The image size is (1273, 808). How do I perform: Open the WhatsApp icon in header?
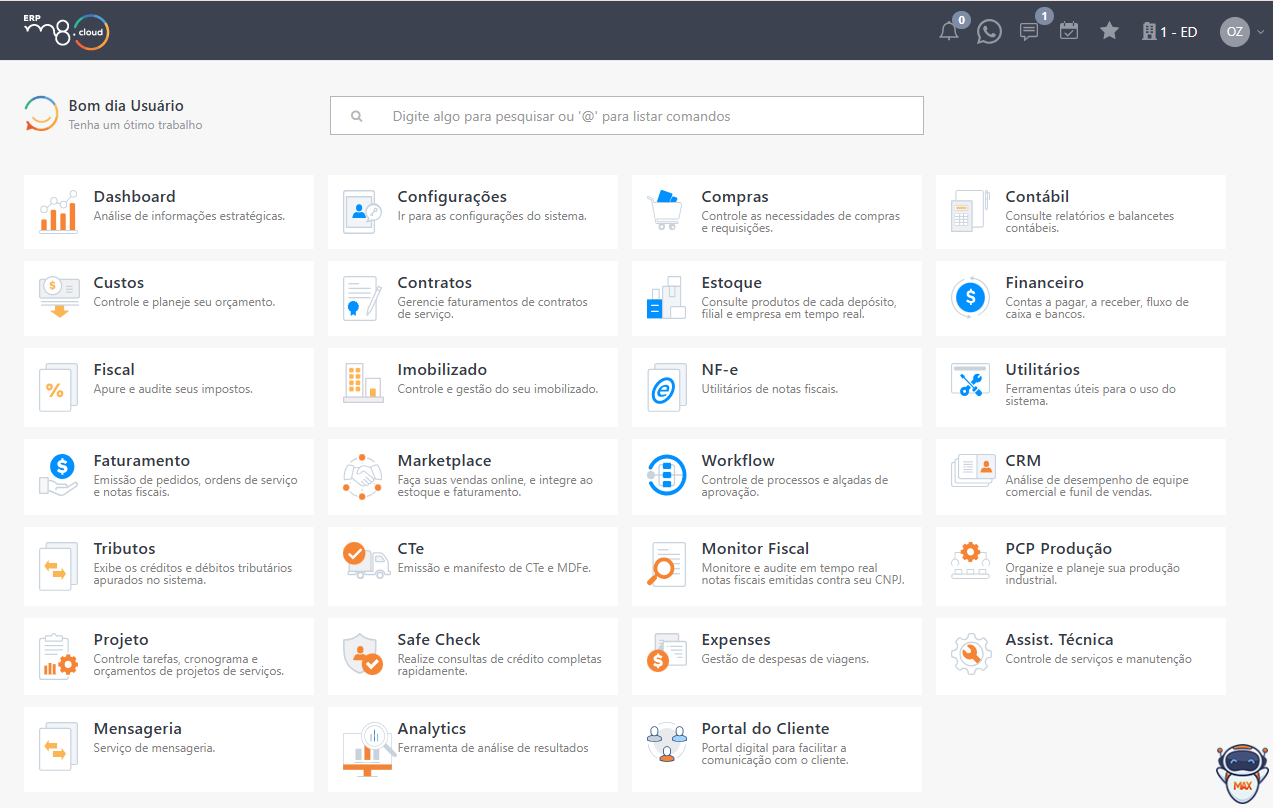989,31
